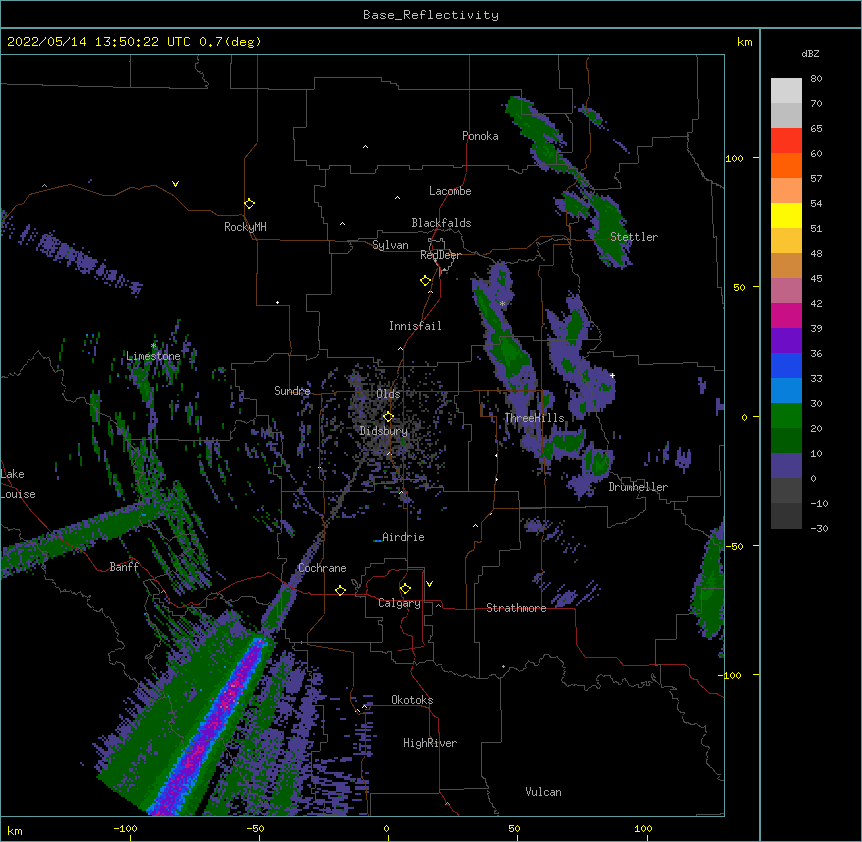Select the yellow diamond marker south of RedDeer

point(425,281)
